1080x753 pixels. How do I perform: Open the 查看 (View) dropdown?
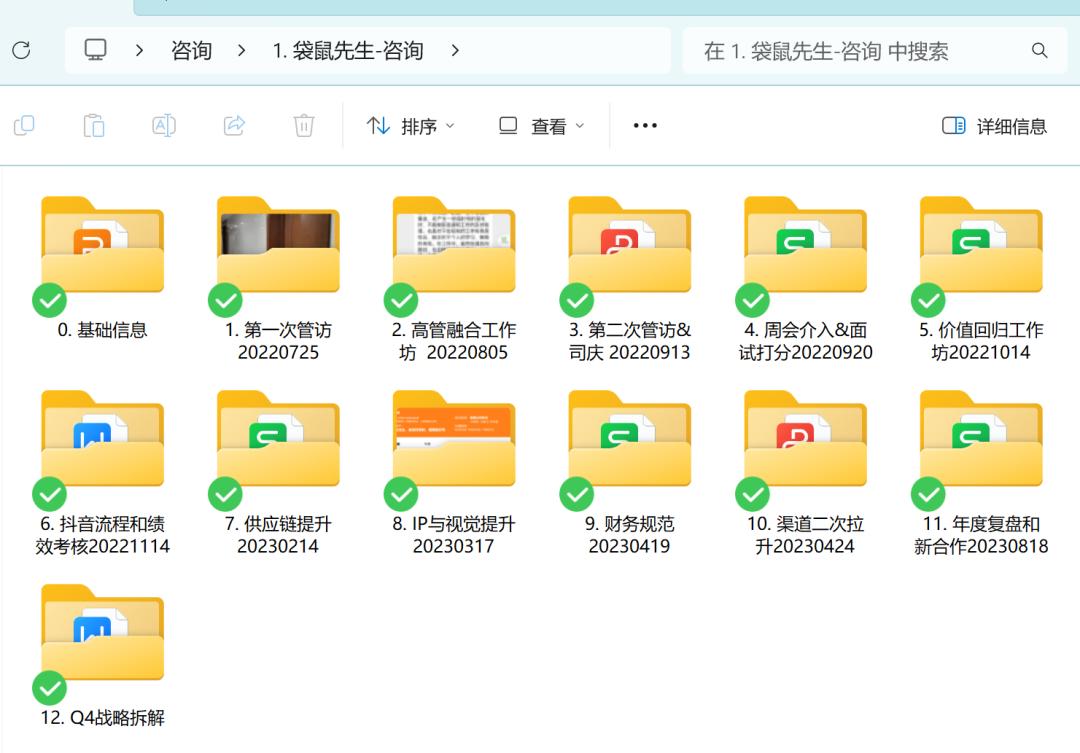540,125
